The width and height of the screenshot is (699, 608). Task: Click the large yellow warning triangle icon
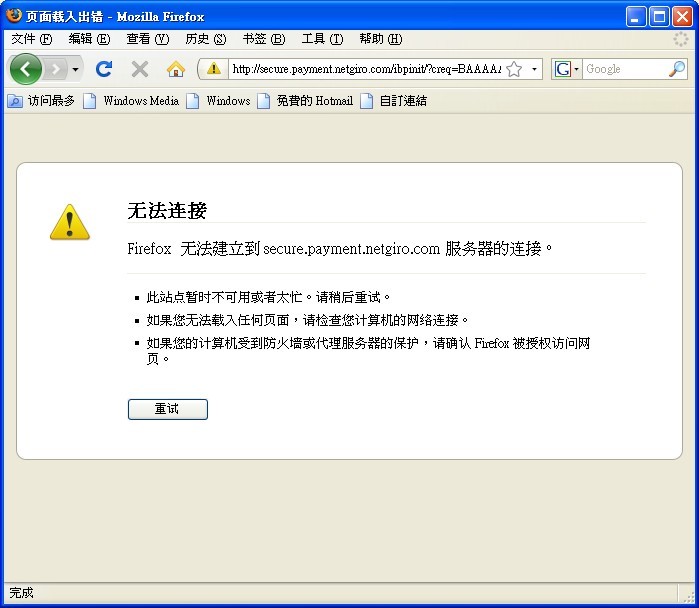coord(70,222)
